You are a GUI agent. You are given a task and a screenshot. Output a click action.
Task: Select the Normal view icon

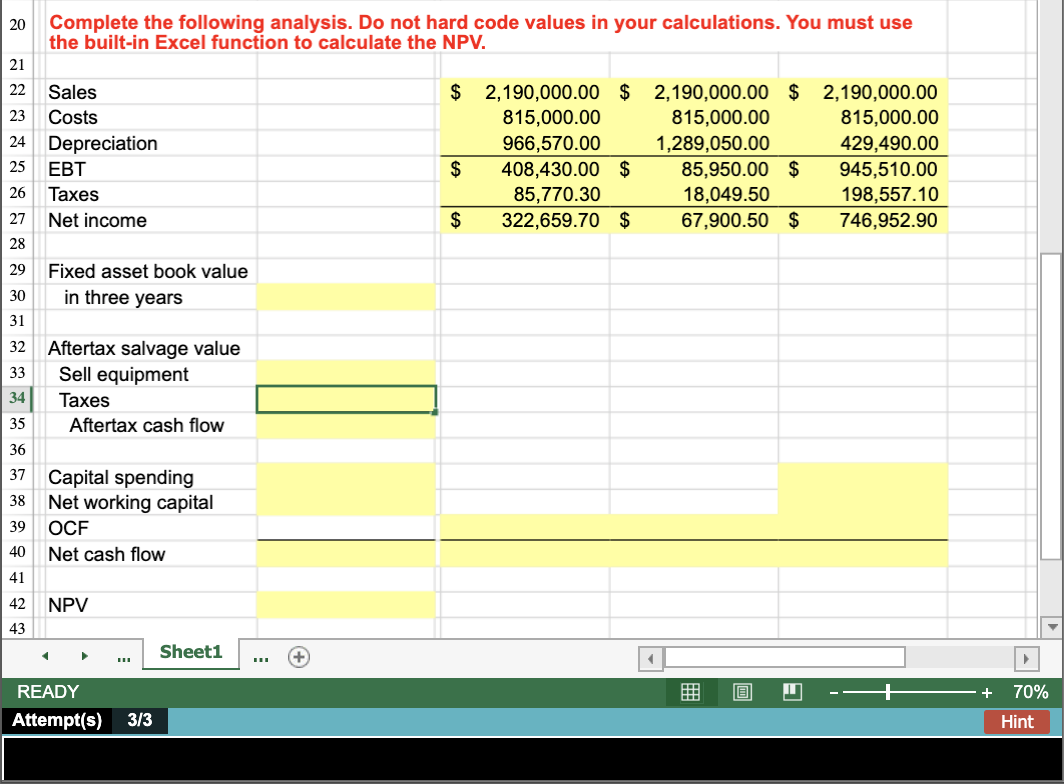coord(690,691)
